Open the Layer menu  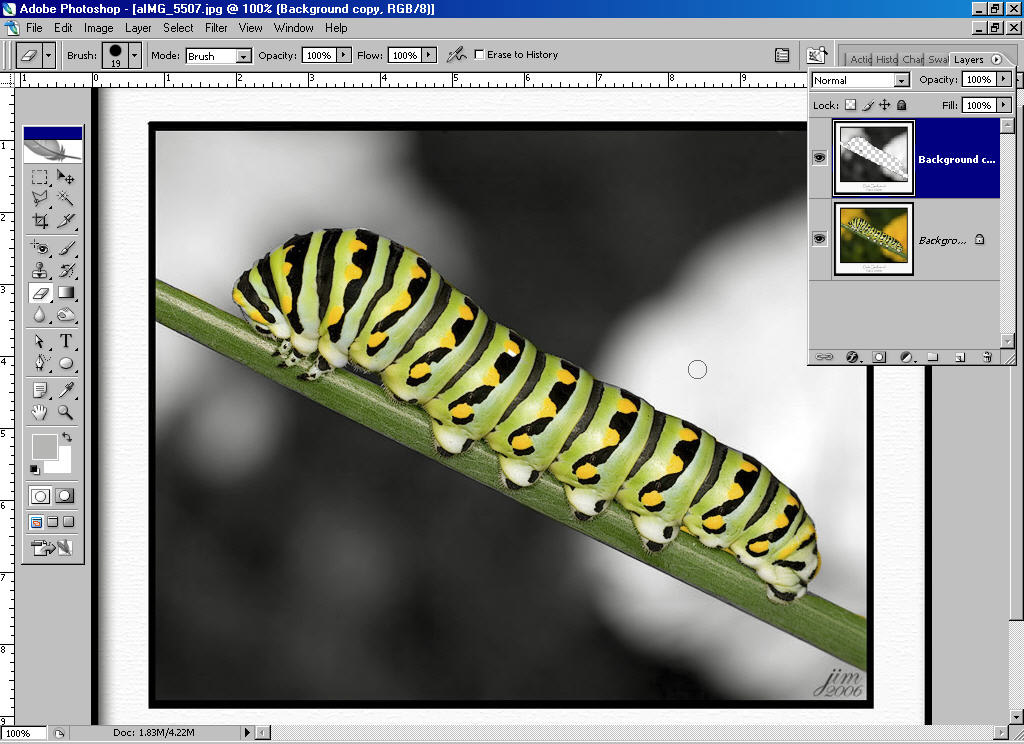coord(138,27)
